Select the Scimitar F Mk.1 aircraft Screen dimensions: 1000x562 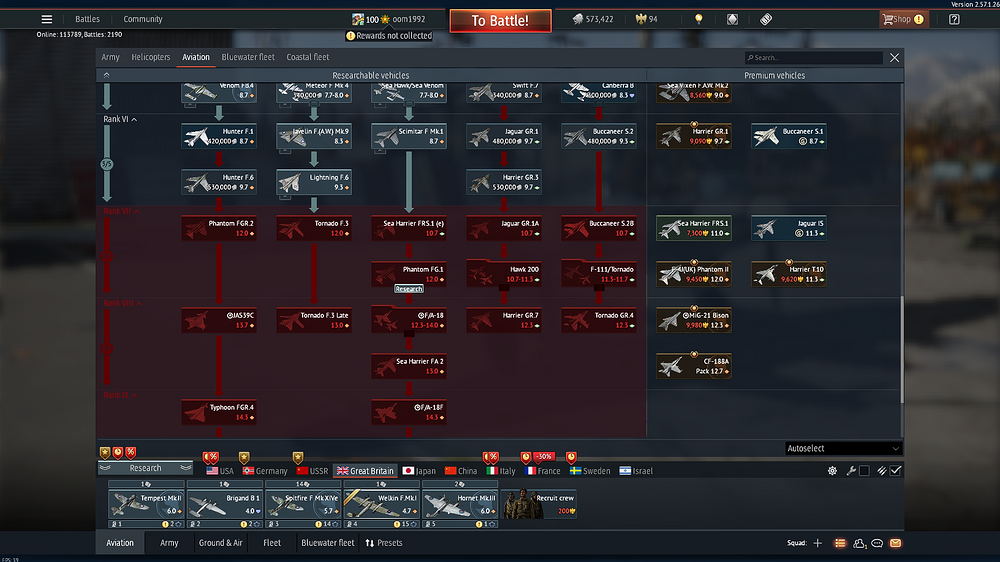click(x=409, y=136)
